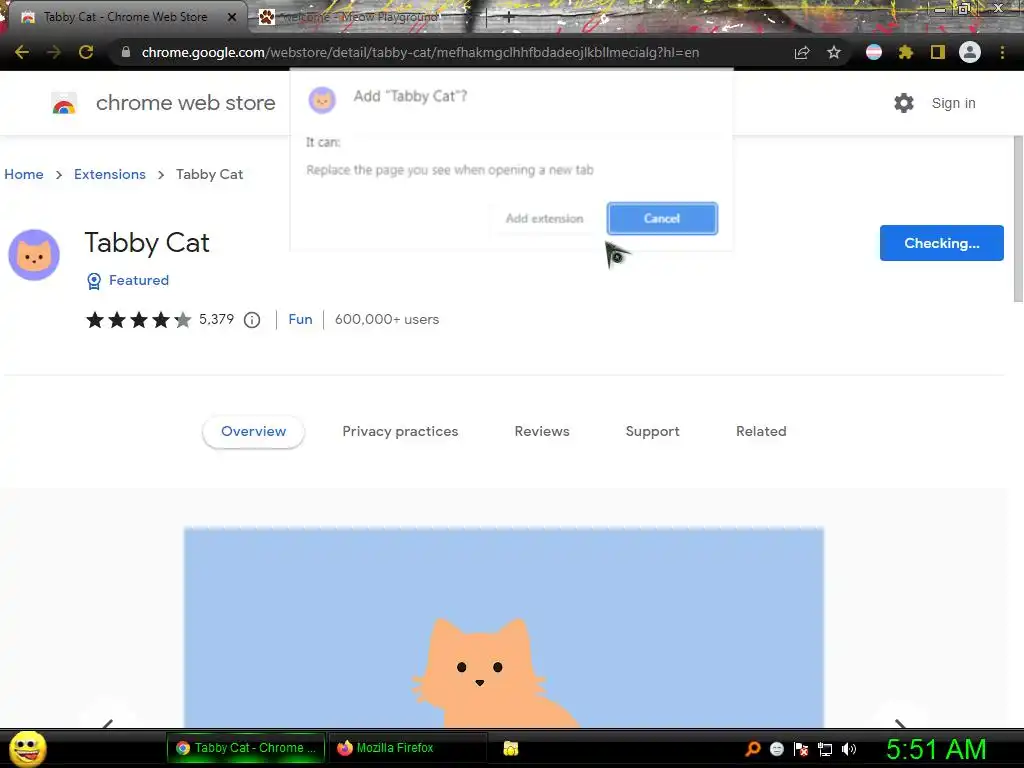Click Sign in link

click(953, 103)
